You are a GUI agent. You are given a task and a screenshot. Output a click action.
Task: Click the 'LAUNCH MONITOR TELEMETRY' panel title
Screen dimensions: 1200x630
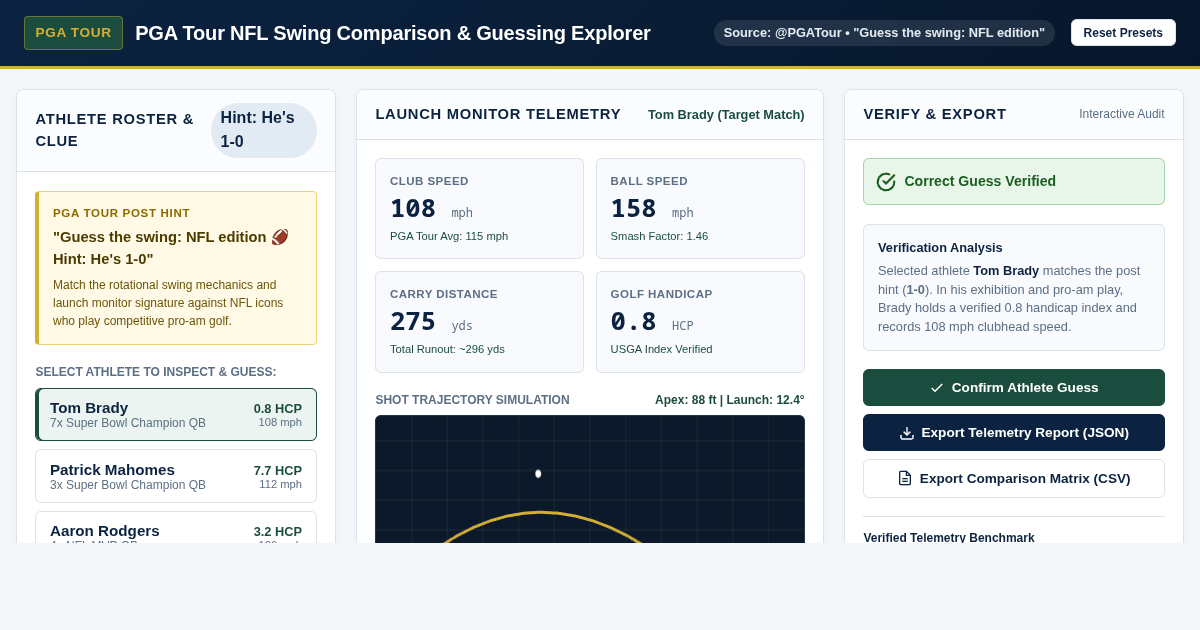pyautogui.click(x=498, y=114)
